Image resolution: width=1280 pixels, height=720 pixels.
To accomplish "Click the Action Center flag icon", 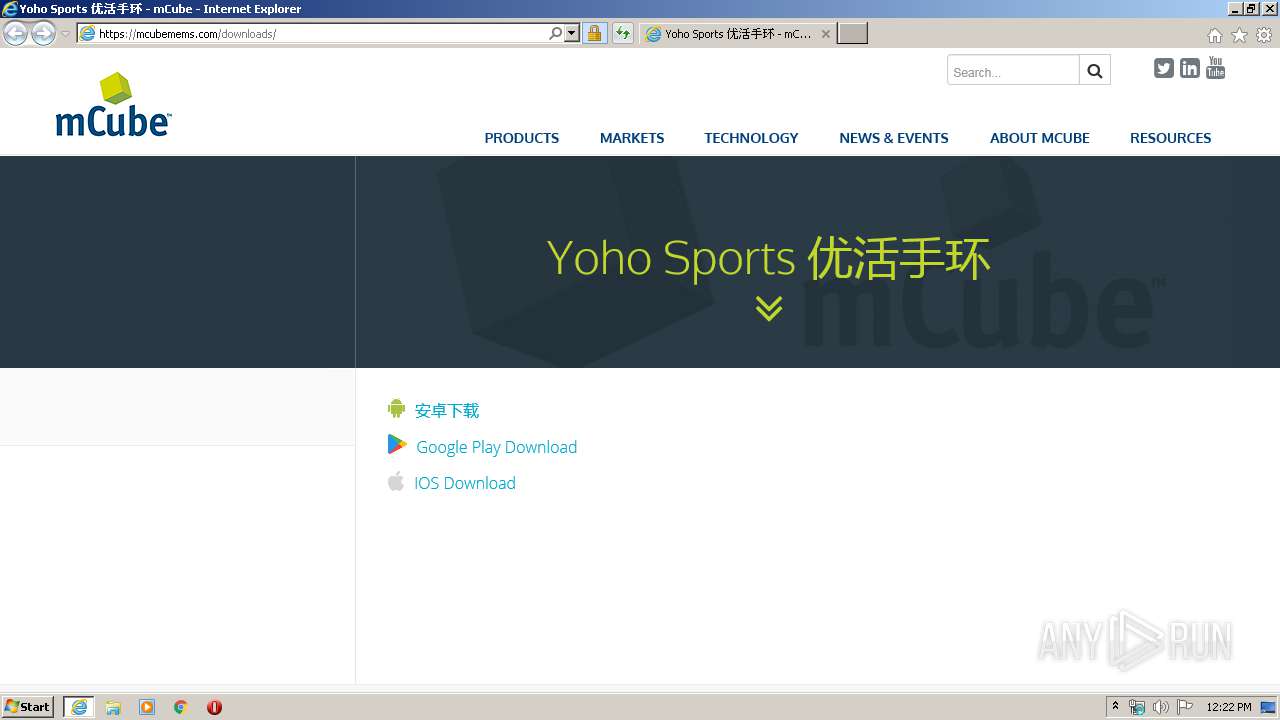I will click(1184, 707).
